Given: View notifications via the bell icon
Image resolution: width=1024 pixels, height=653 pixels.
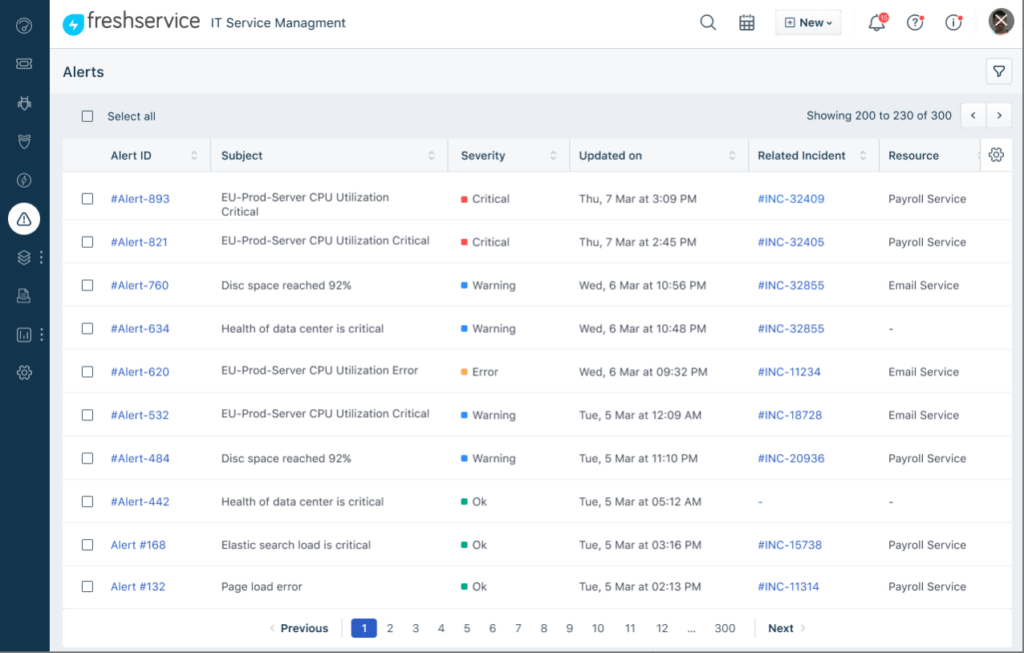Looking at the screenshot, I should tap(875, 22).
